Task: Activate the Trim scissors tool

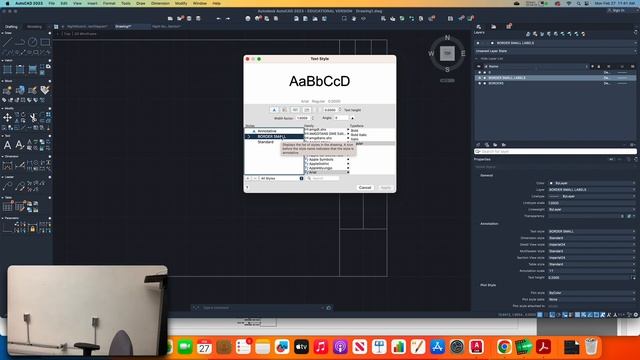Action: click(33, 118)
